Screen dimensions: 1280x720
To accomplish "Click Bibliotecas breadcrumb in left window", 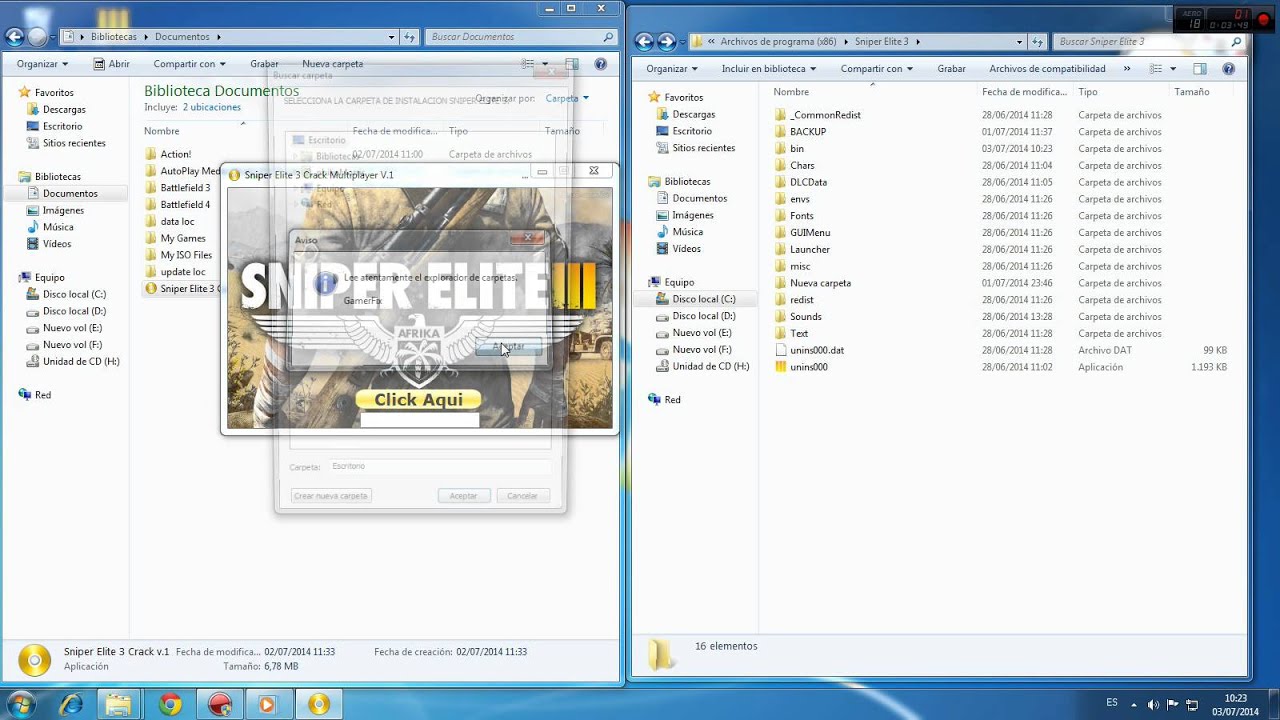I will click(x=114, y=37).
